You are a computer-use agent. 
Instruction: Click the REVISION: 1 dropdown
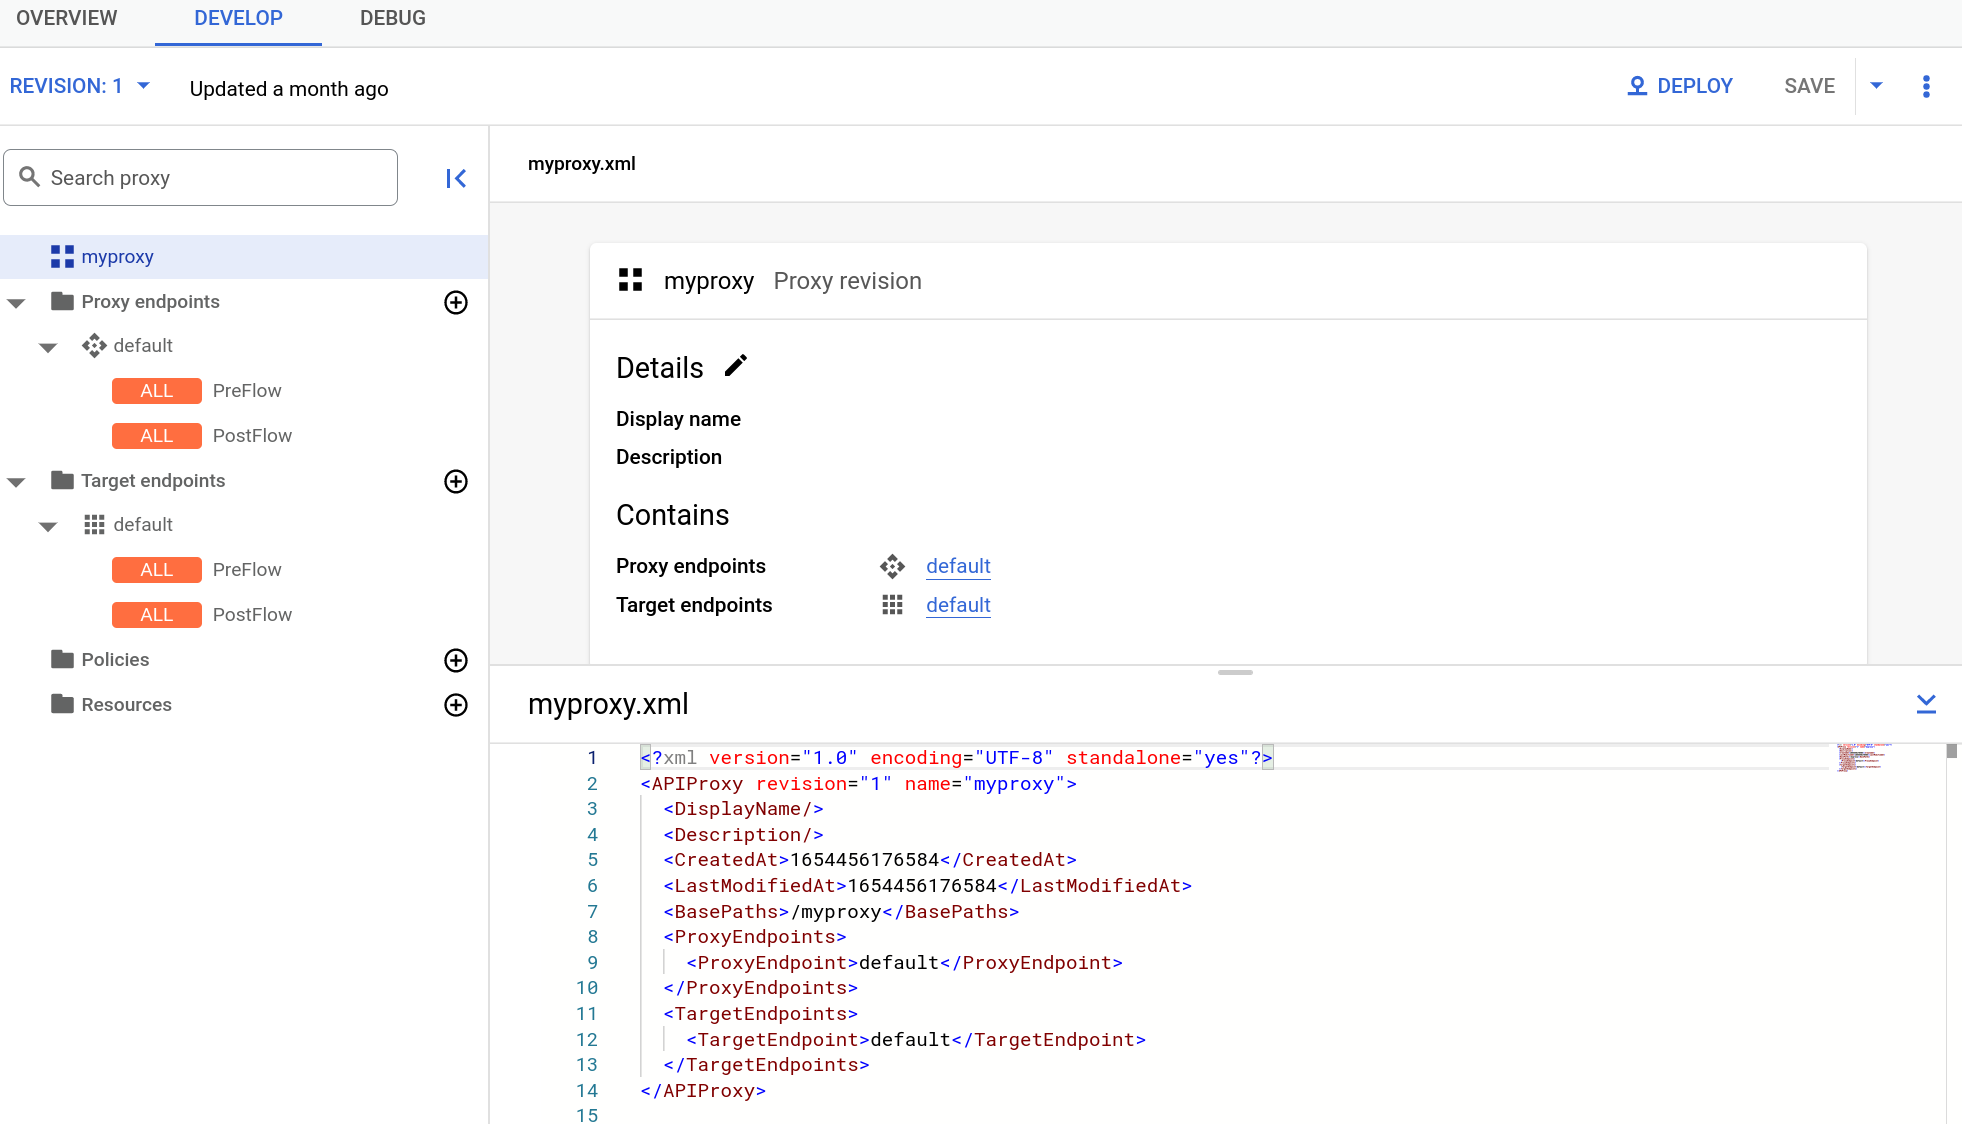coord(78,86)
